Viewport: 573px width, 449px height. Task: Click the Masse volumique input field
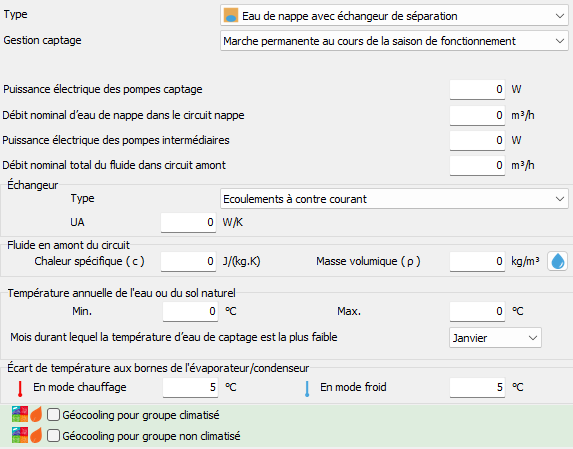pos(477,261)
